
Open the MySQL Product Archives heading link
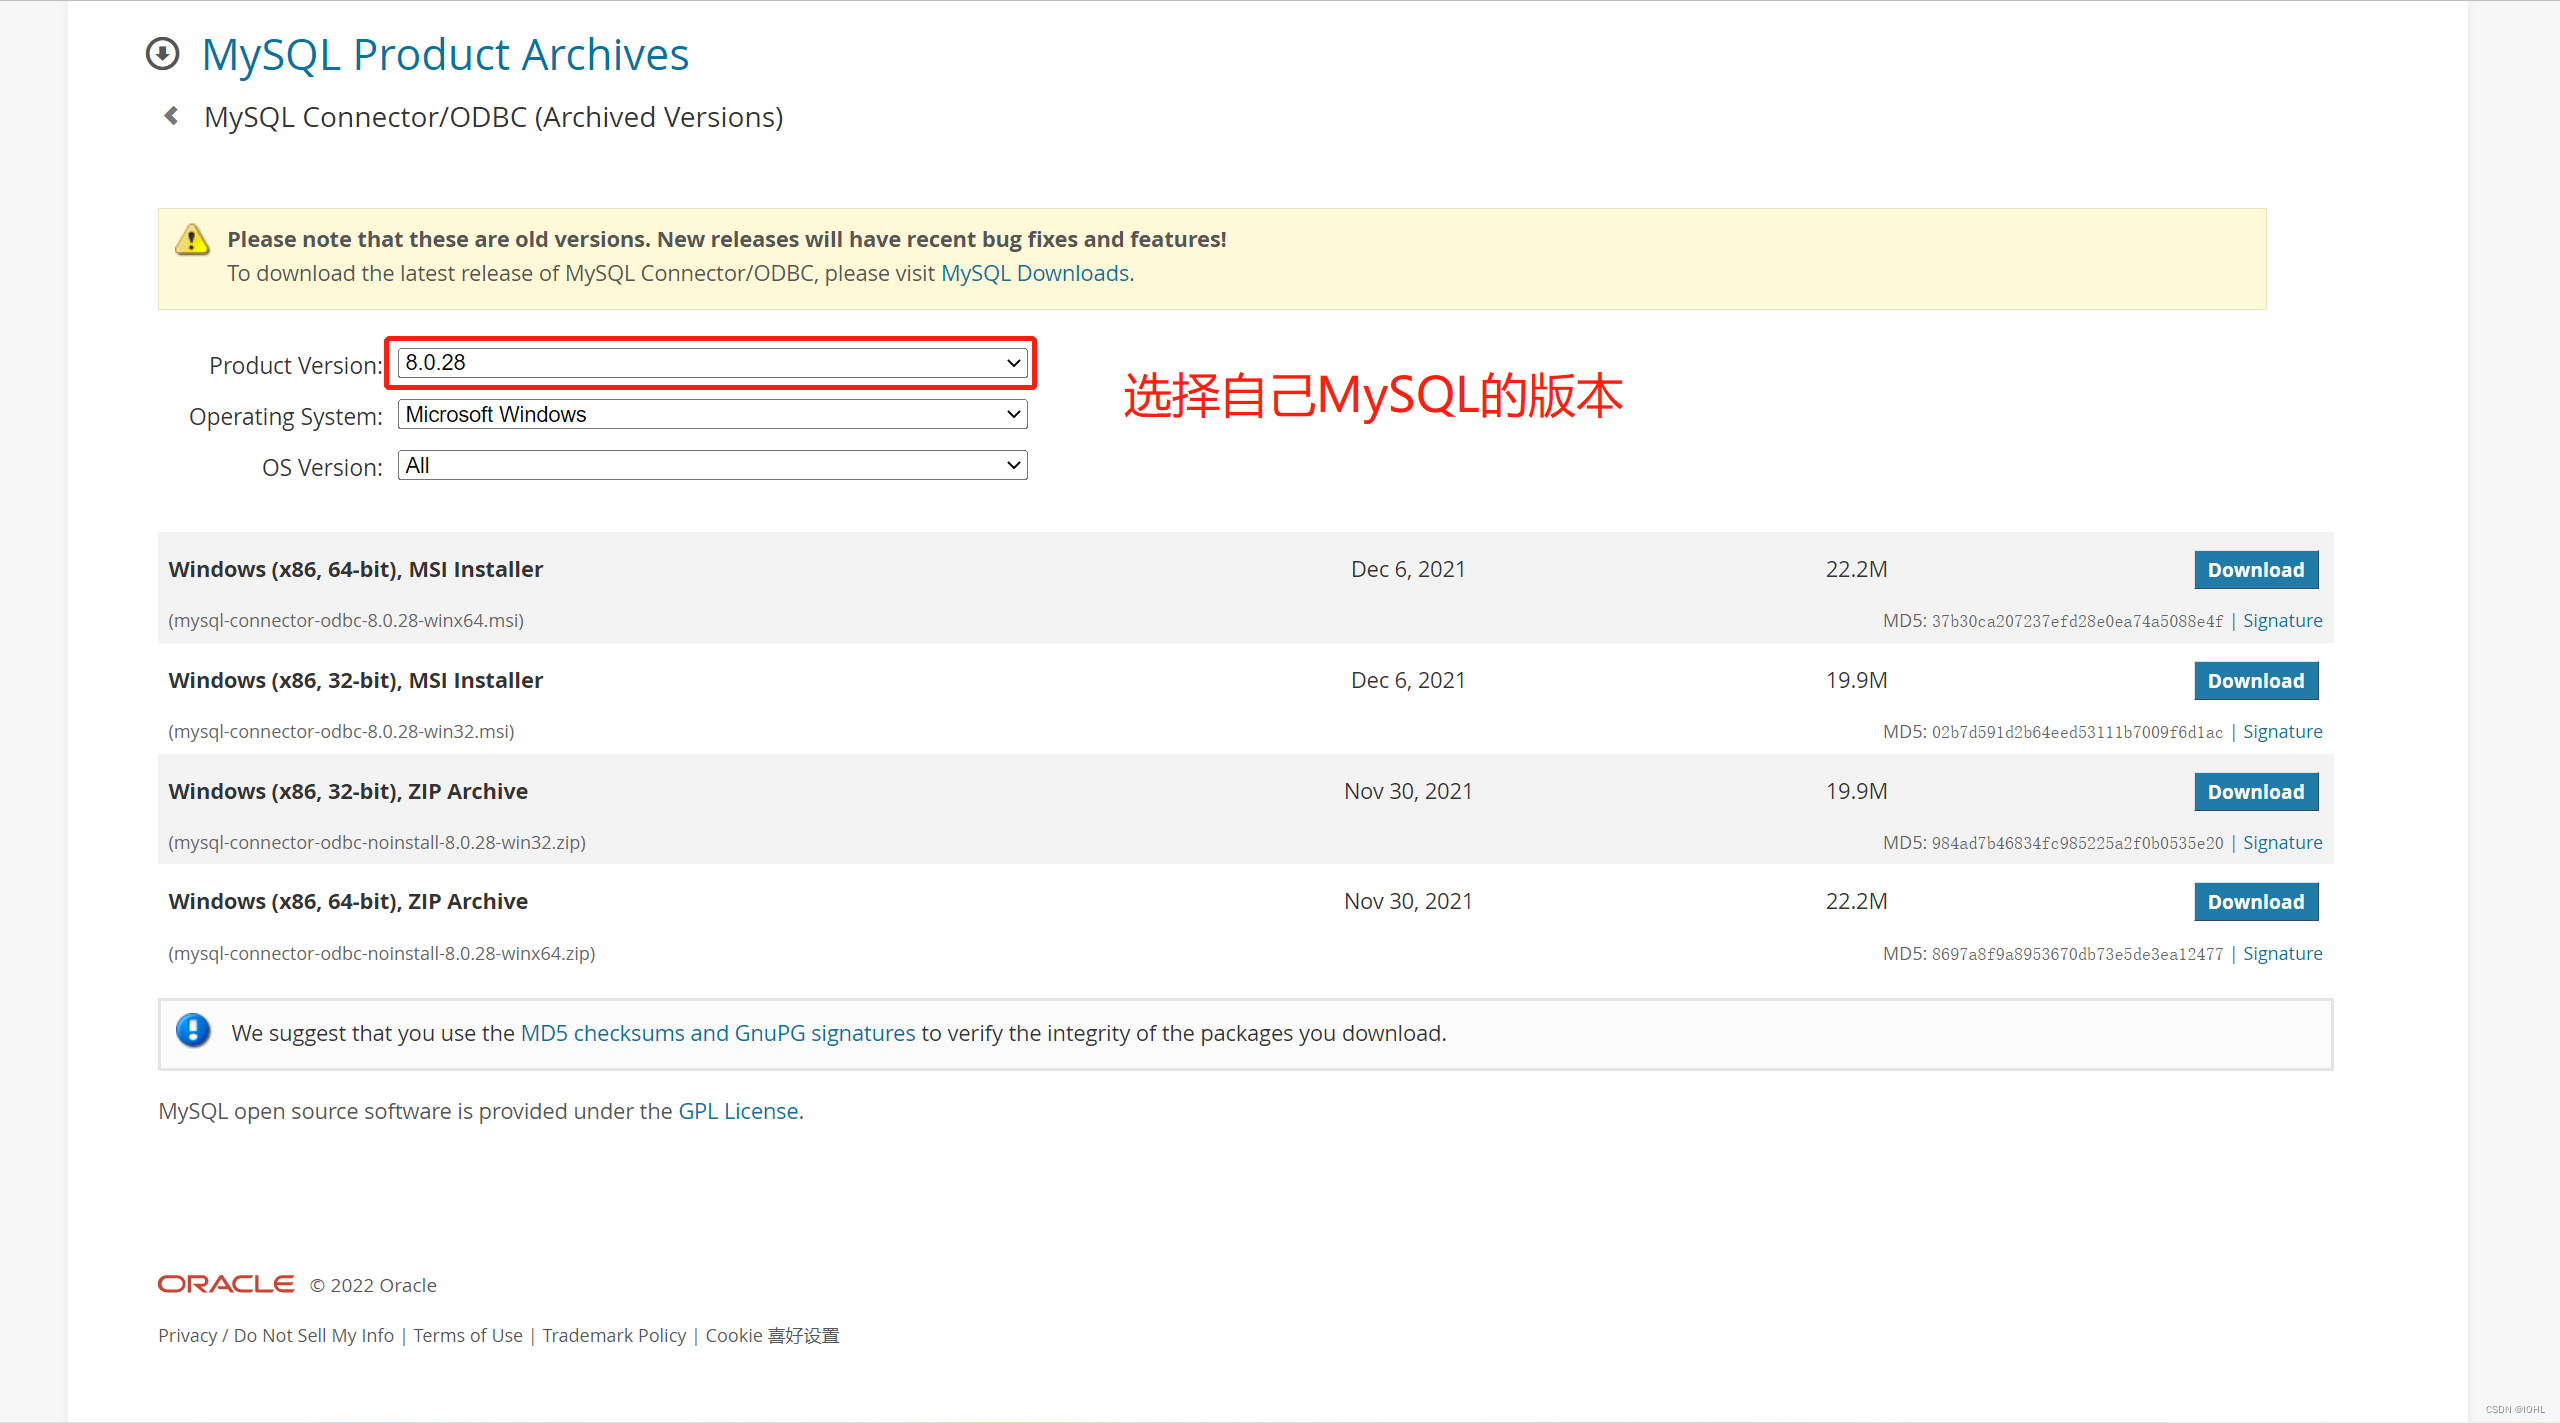445,54
